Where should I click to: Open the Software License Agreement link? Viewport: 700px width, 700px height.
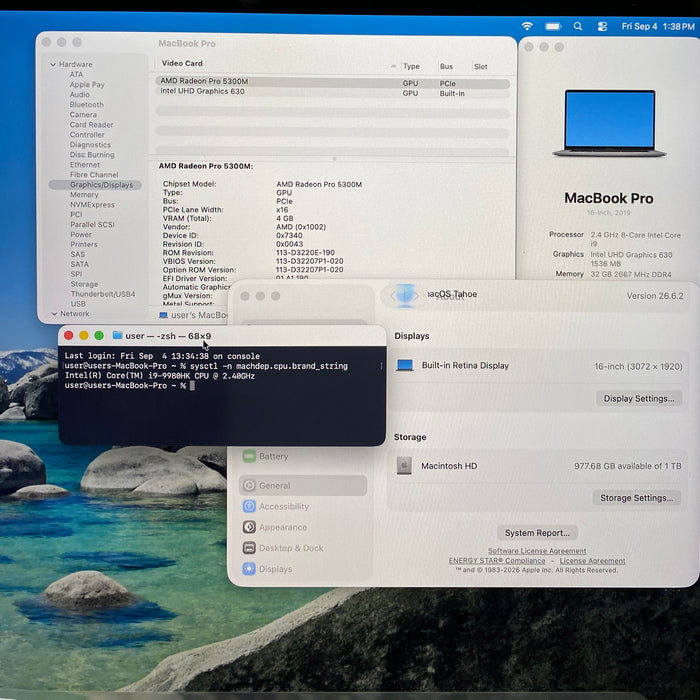coord(537,551)
